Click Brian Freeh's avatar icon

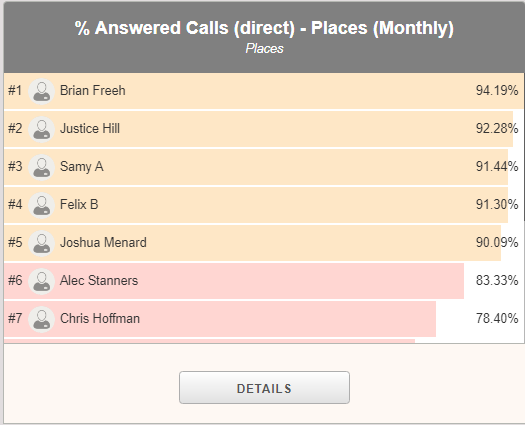click(42, 91)
